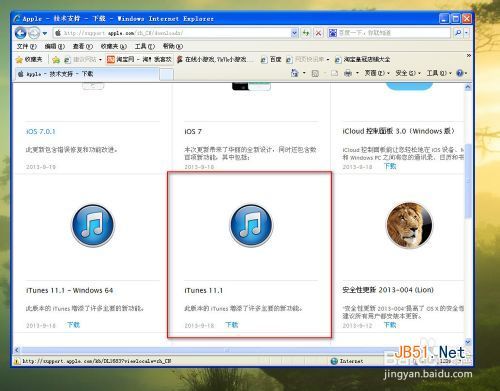500x391 pixels.
Task: Click the search magnifier icon
Action: [x=458, y=33]
